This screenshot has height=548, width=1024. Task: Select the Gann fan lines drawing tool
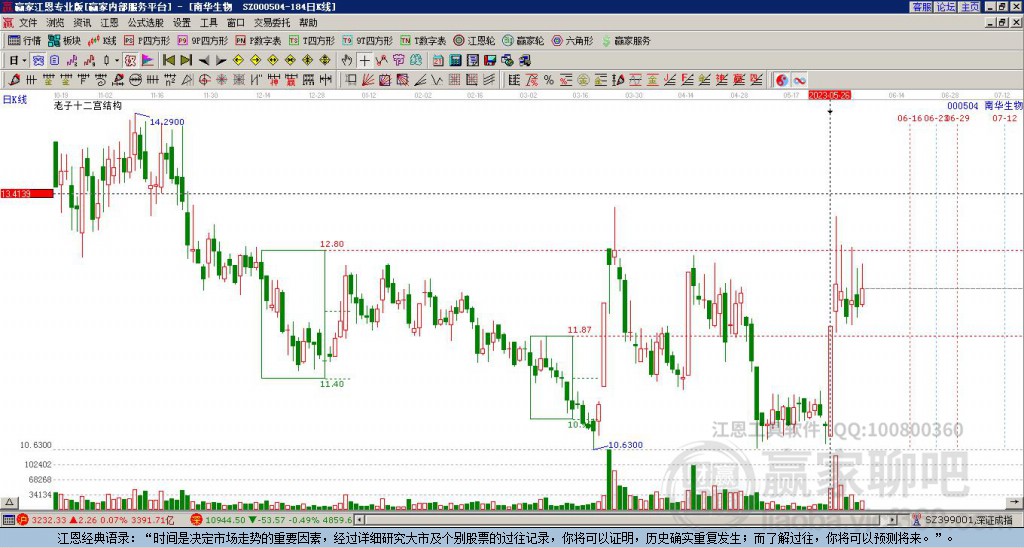[368, 80]
